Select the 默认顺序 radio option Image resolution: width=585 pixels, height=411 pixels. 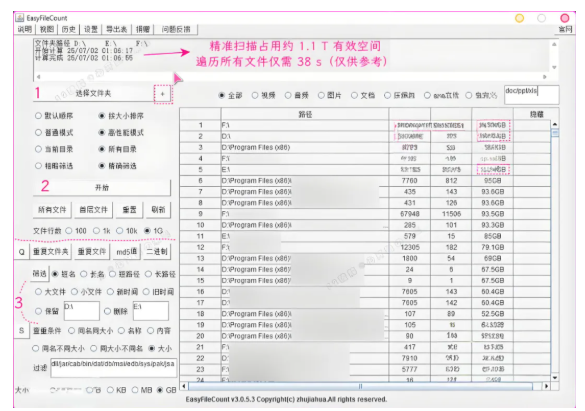pos(54,116)
